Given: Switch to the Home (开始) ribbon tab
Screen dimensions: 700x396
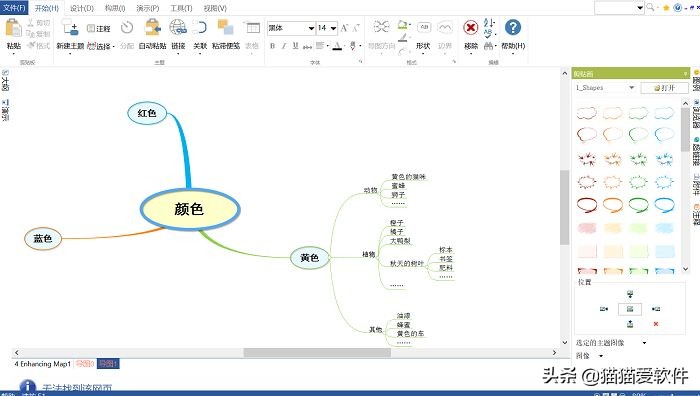Looking at the screenshot, I should point(46,8).
